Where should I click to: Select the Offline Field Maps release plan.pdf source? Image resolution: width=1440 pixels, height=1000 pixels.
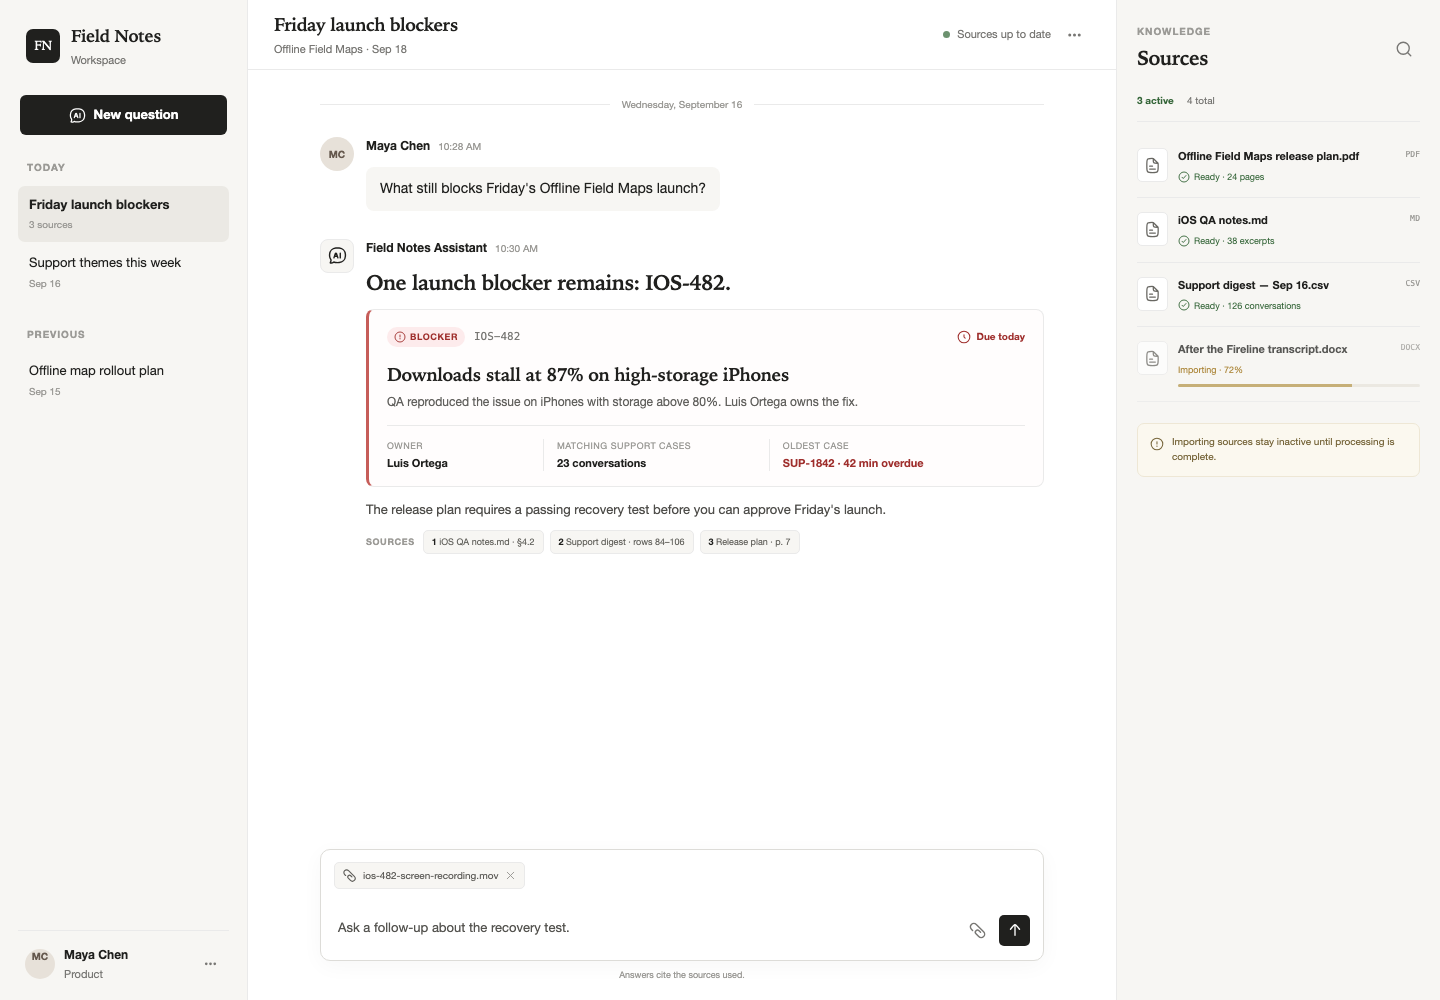1278,166
